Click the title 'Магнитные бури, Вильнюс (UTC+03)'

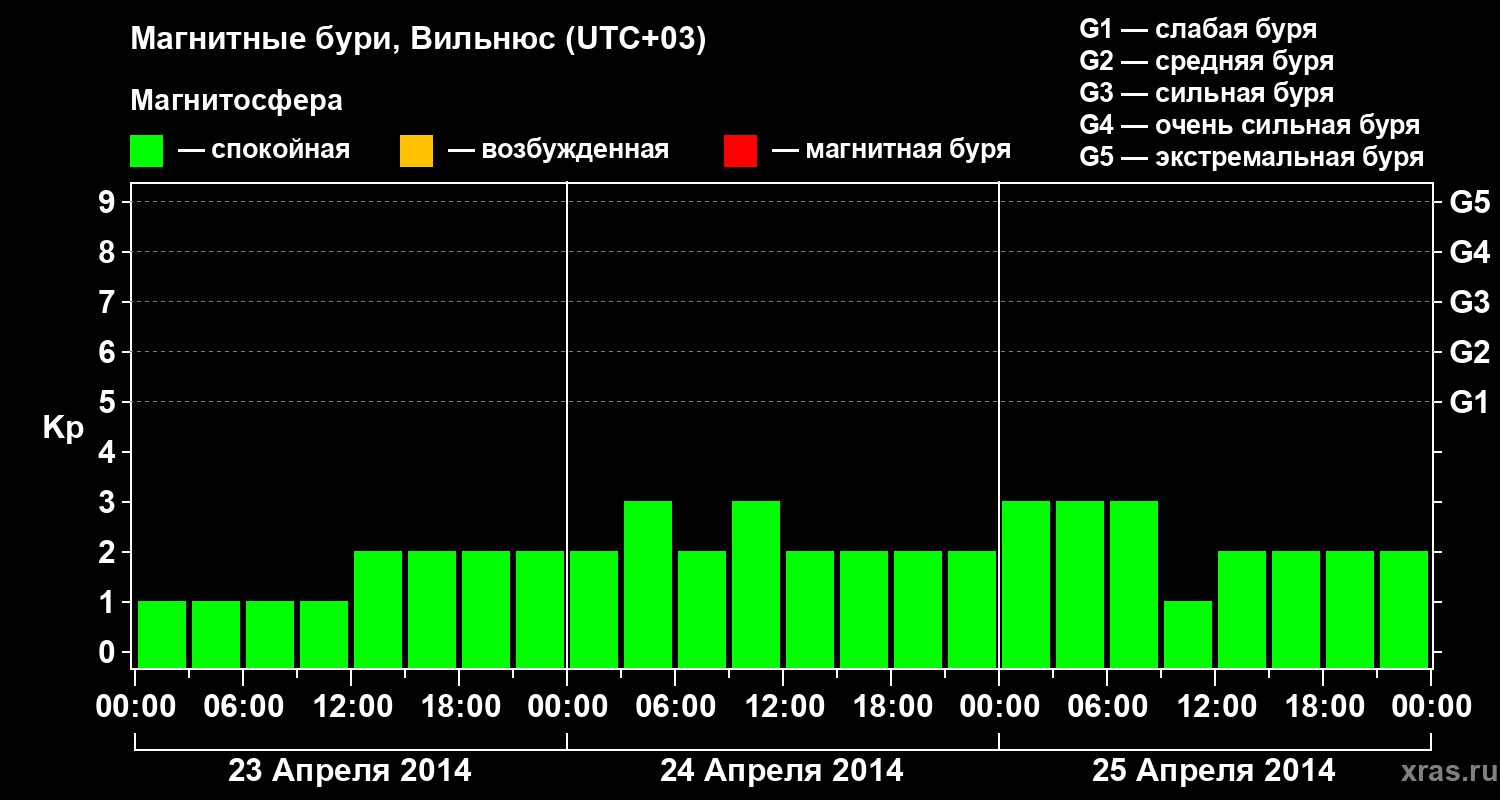(418, 41)
